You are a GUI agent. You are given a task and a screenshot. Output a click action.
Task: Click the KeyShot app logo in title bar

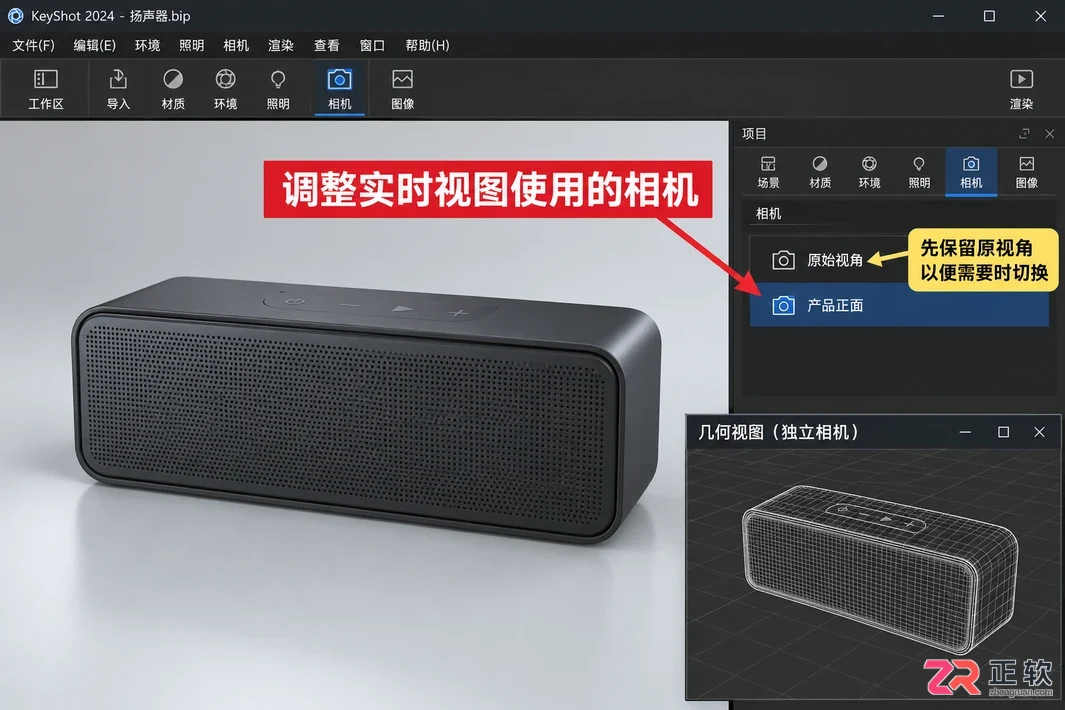(15, 16)
